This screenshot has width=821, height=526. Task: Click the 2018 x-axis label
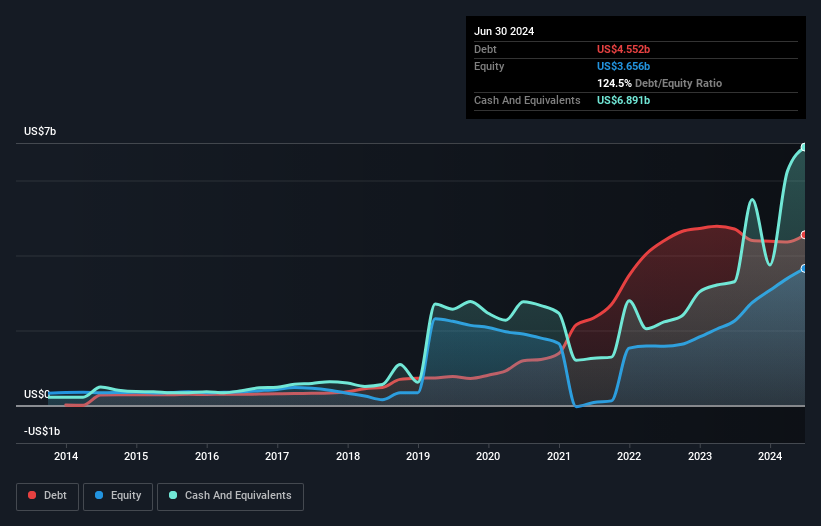[348, 456]
